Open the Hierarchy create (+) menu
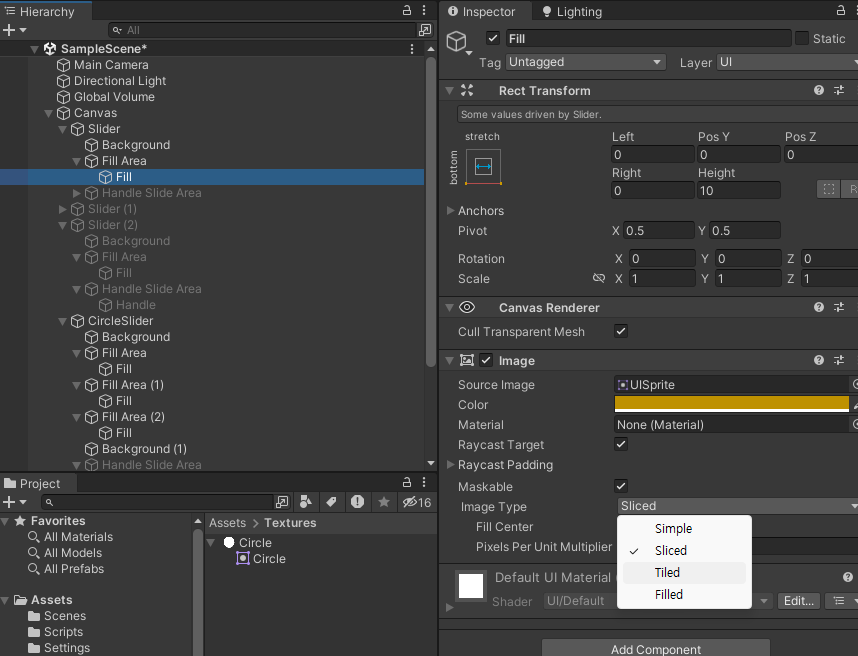 pos(14,30)
